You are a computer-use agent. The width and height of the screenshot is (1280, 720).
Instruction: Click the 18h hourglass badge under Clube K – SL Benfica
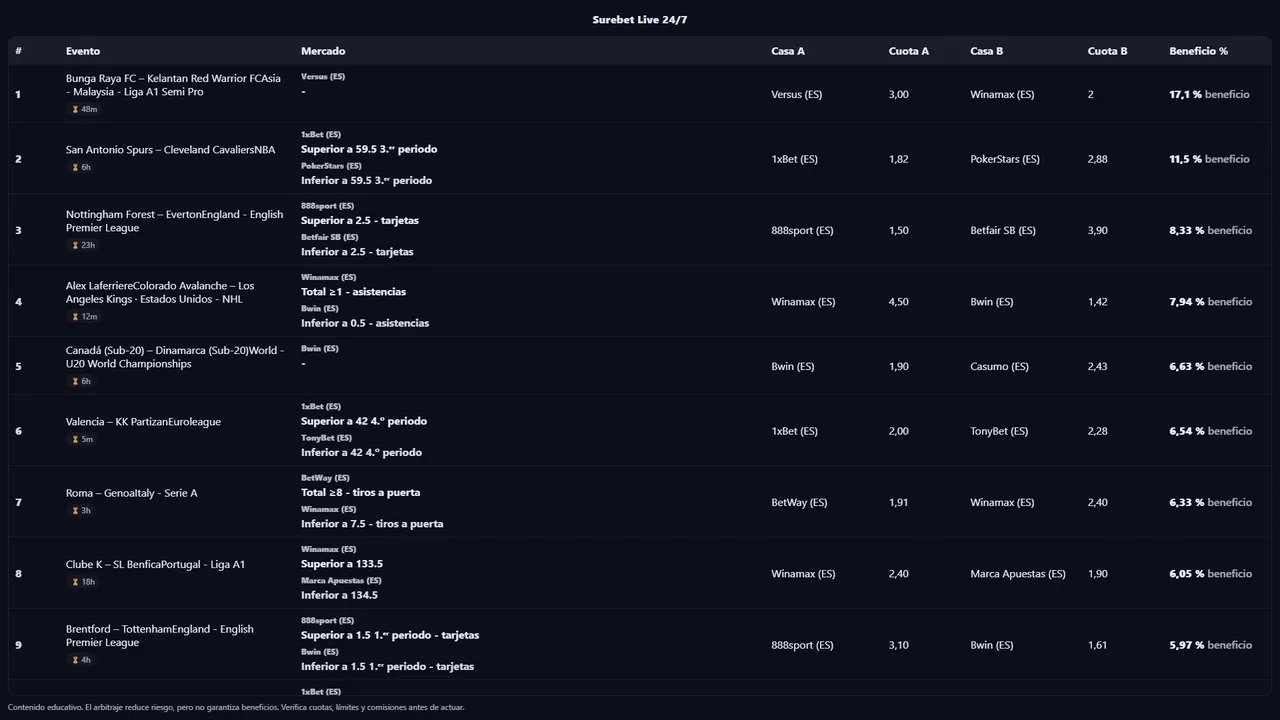click(84, 582)
